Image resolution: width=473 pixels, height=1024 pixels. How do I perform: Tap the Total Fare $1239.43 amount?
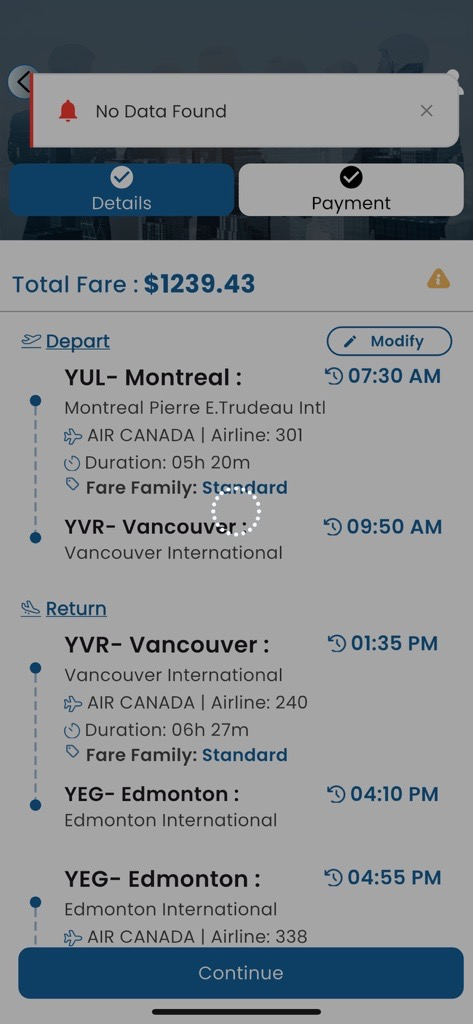[x=199, y=284]
